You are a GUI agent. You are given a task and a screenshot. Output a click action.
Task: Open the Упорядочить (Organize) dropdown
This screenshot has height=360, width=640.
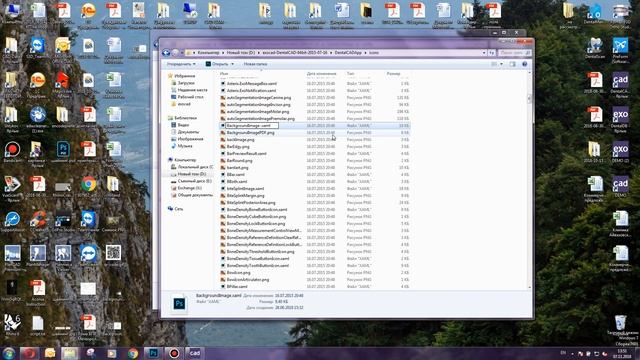pos(181,64)
